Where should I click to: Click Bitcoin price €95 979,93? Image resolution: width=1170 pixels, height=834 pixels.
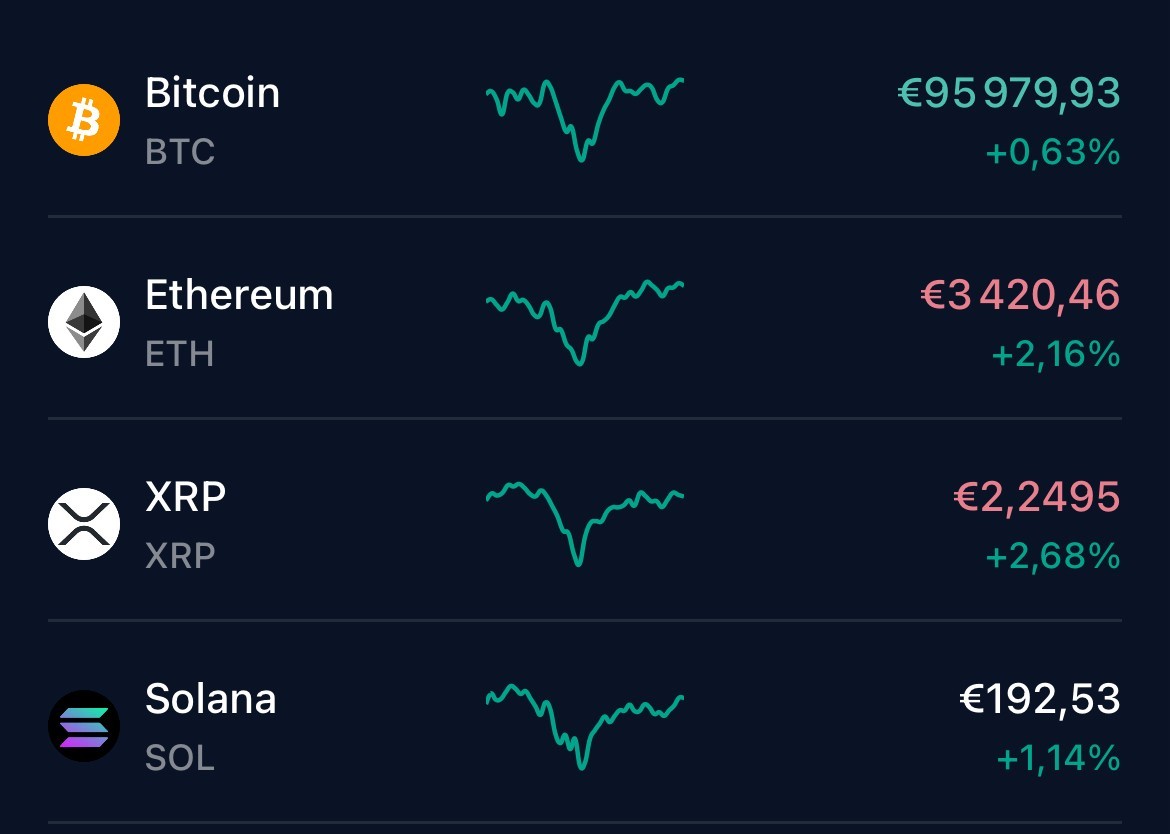click(1008, 93)
